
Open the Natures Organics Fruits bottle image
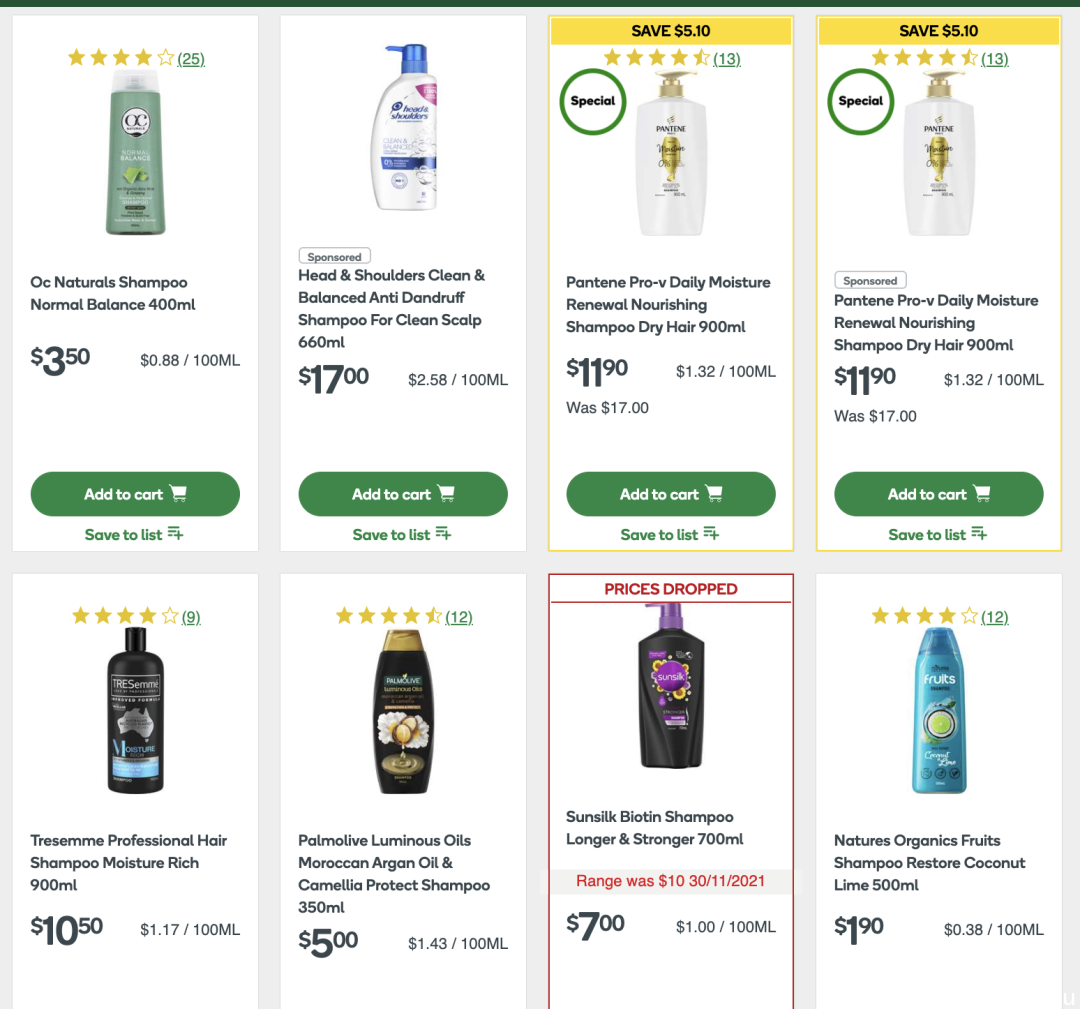tap(939, 710)
